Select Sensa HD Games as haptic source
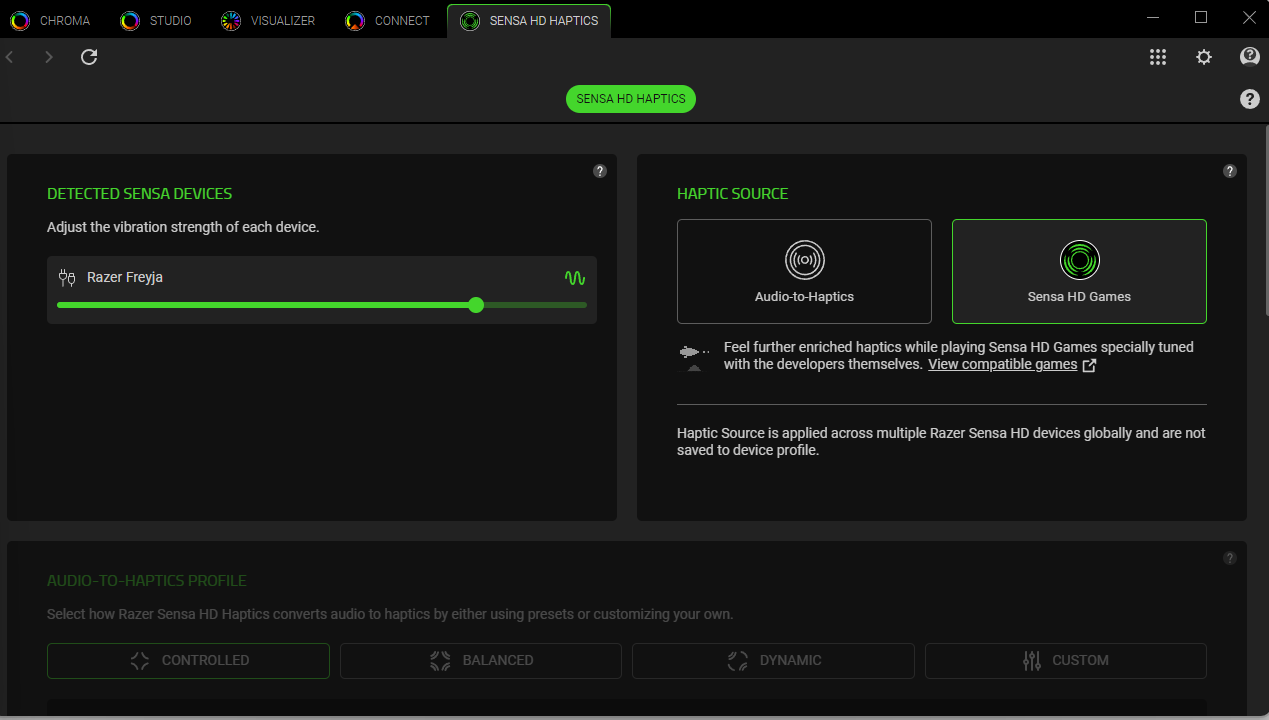Image resolution: width=1269 pixels, height=720 pixels. click(1079, 271)
